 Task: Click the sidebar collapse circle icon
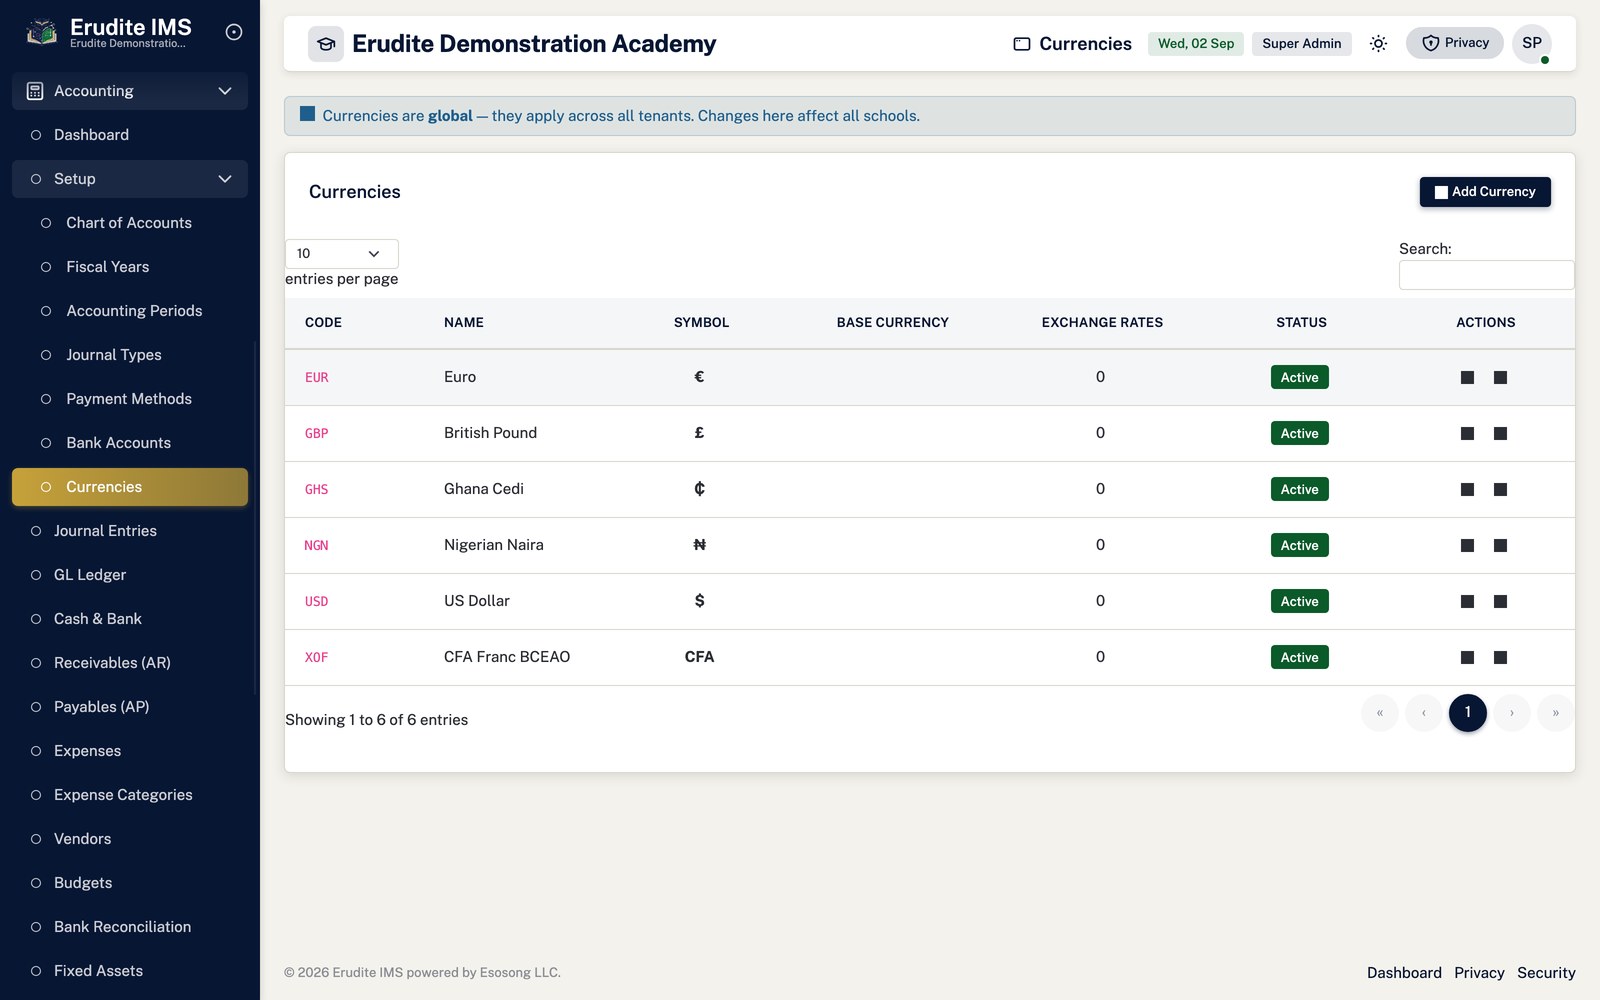234,32
